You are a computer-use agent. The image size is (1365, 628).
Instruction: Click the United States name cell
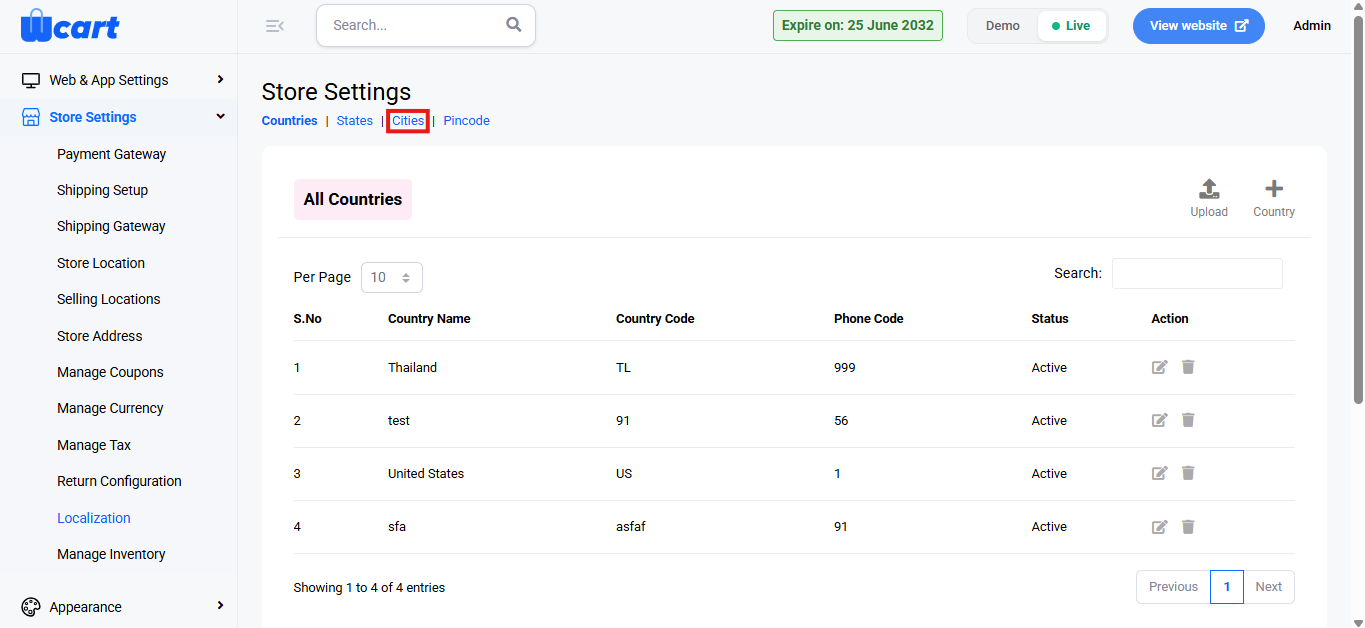tap(426, 474)
